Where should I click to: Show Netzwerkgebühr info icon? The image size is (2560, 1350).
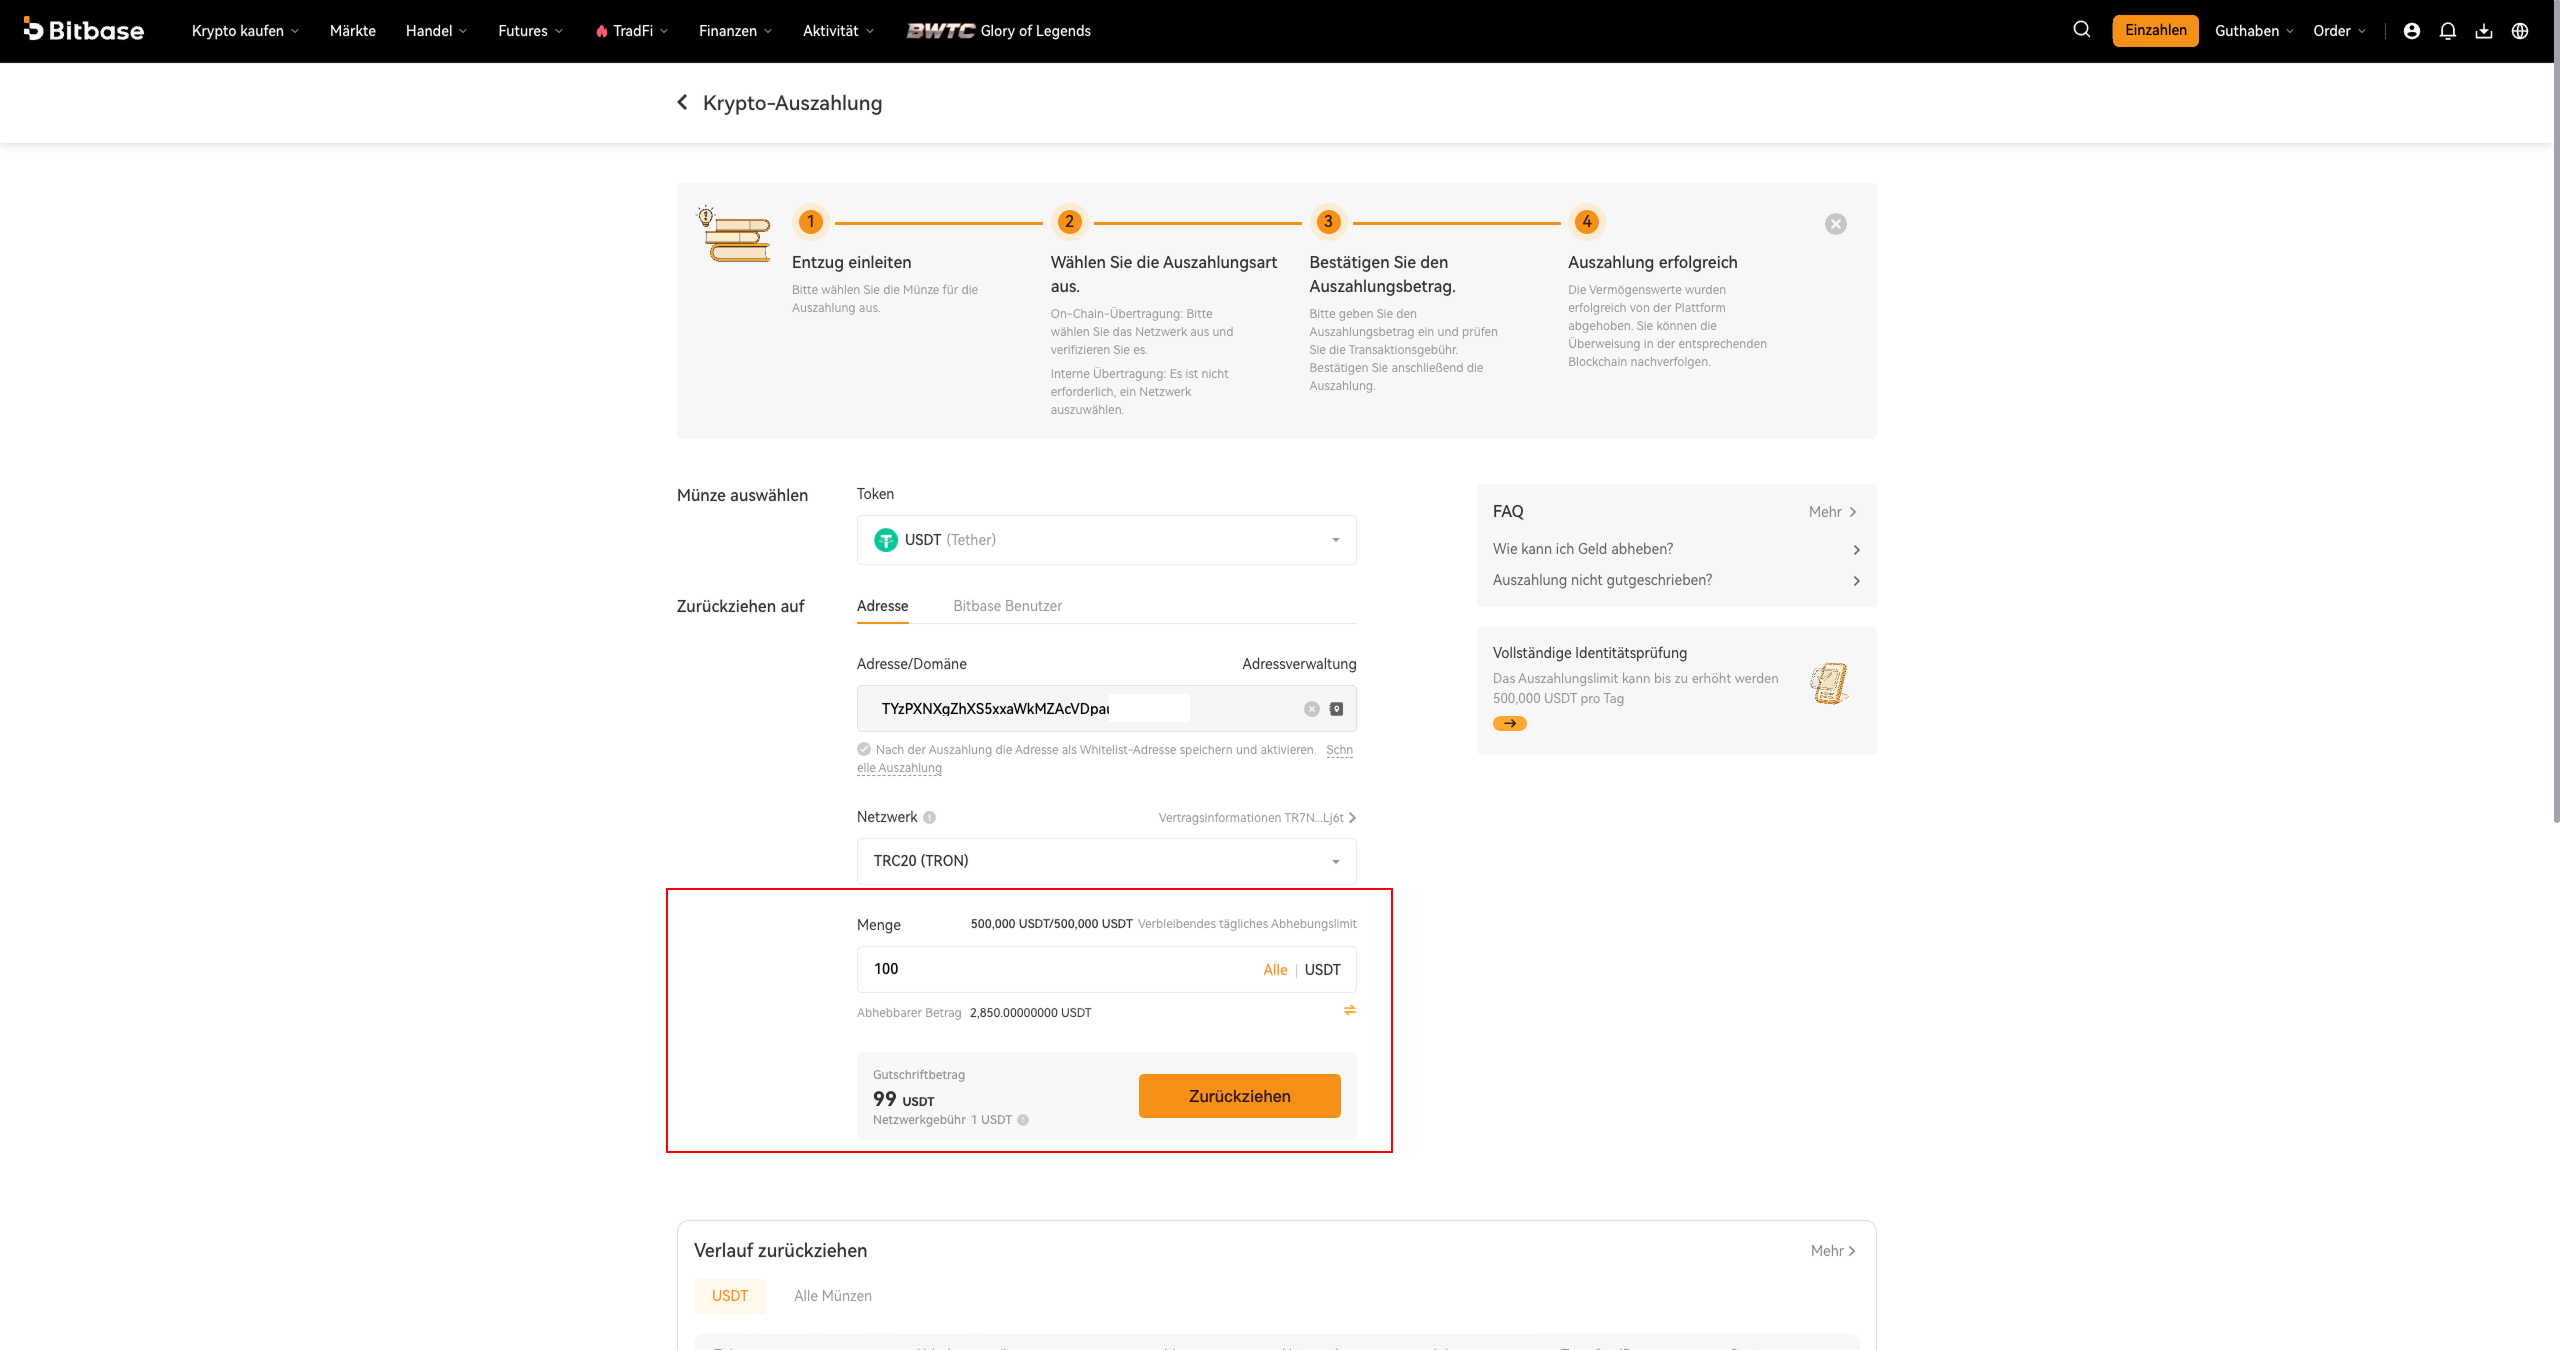coord(1023,1120)
